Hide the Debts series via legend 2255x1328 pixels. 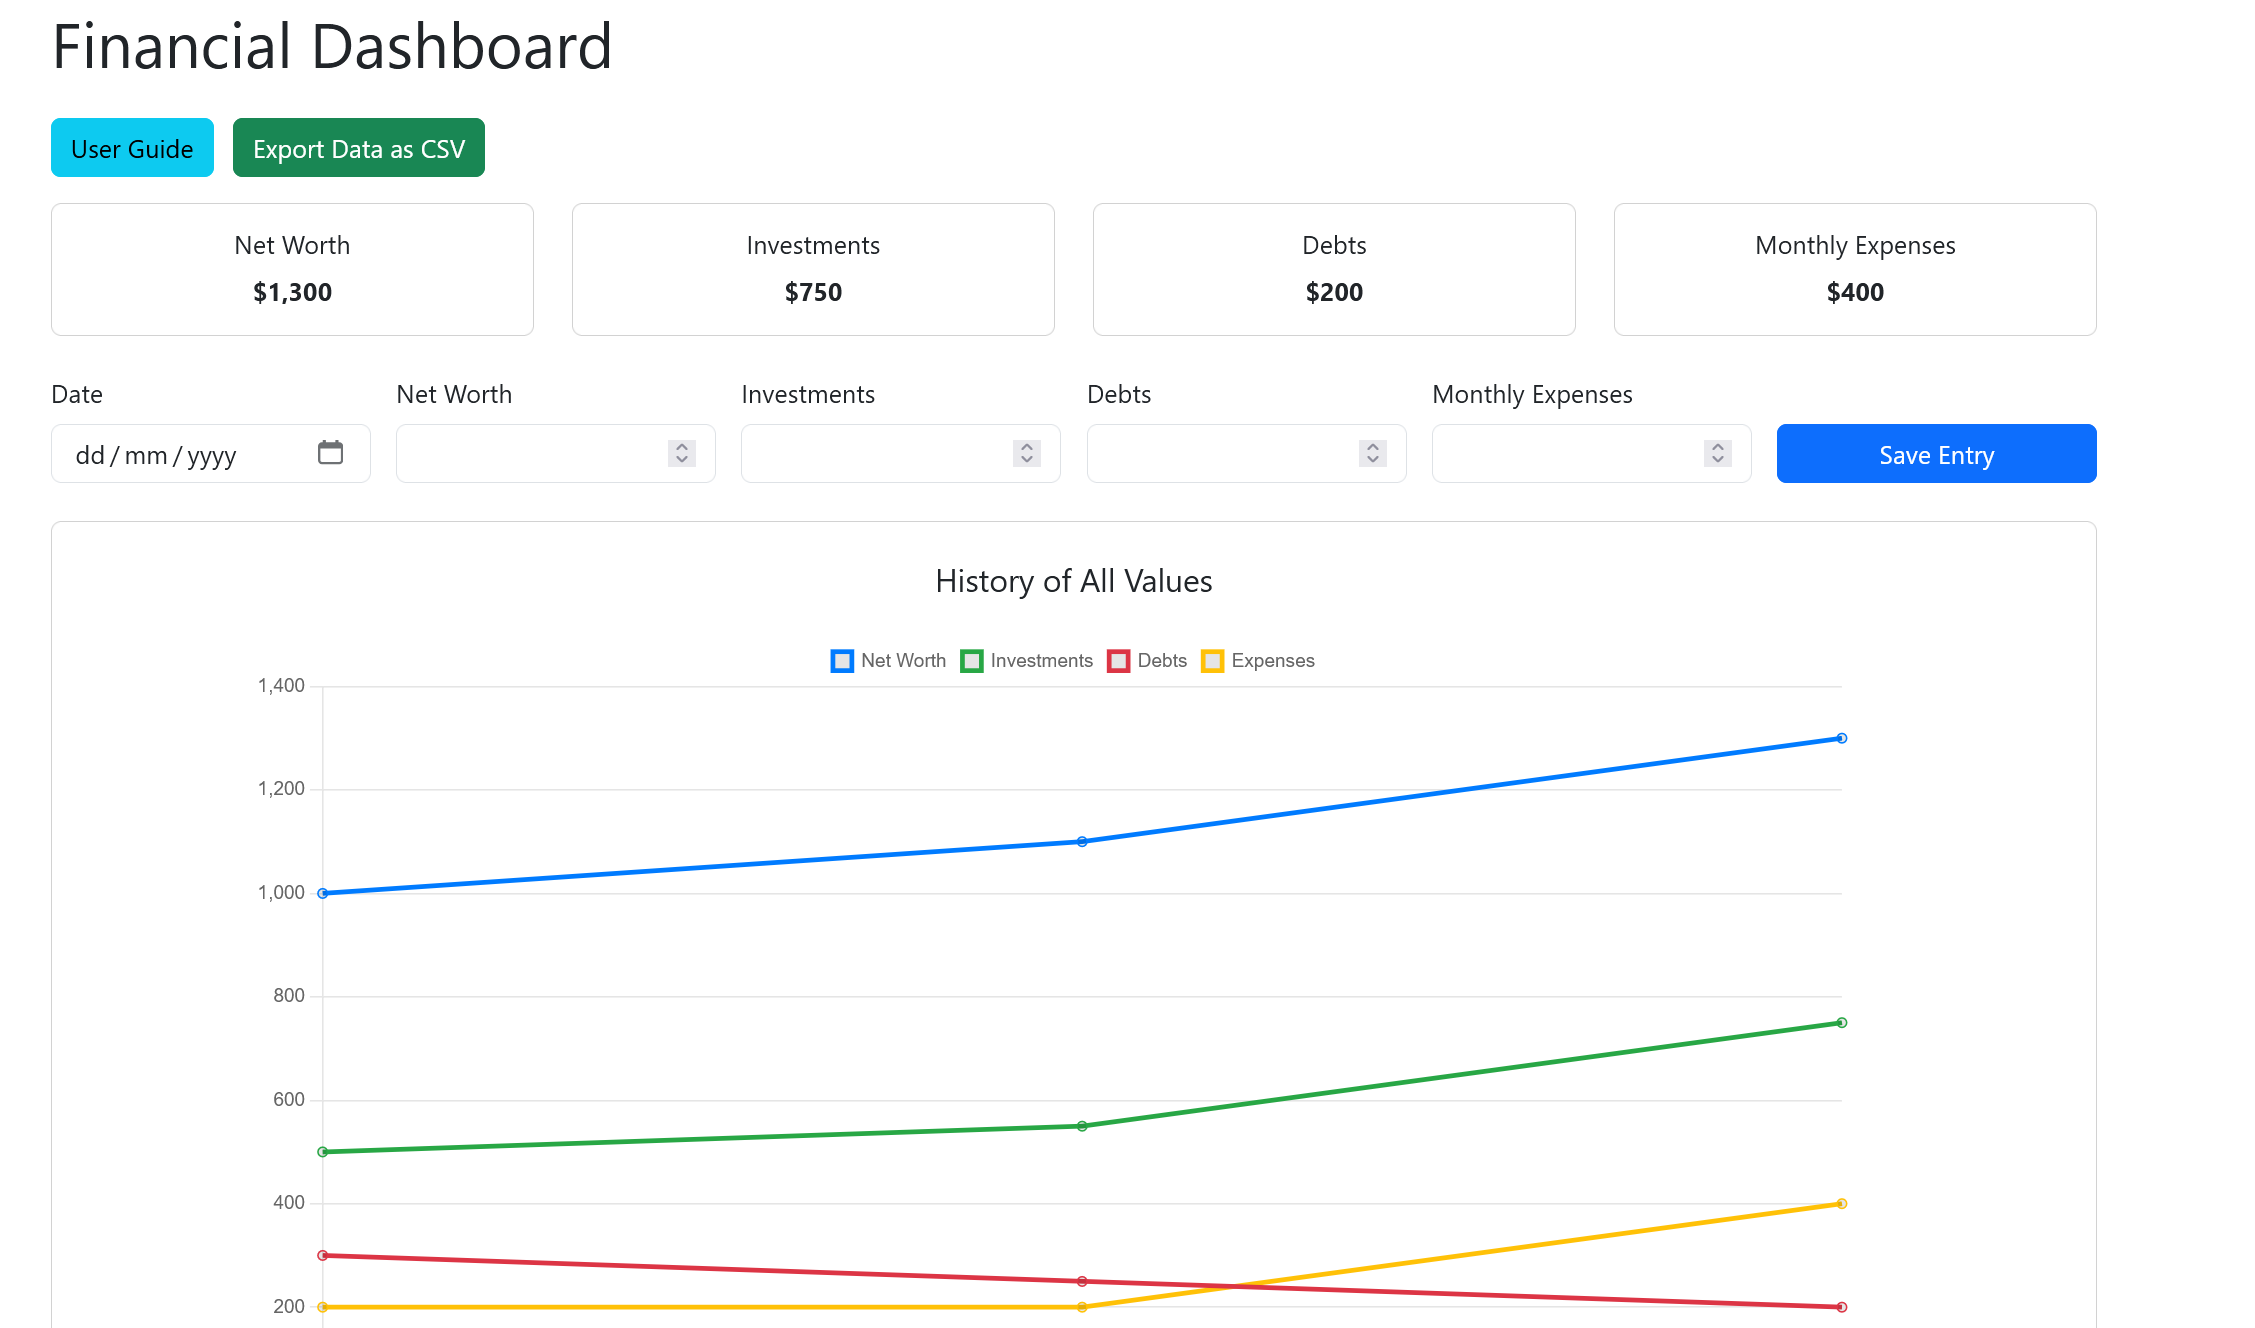[1147, 661]
